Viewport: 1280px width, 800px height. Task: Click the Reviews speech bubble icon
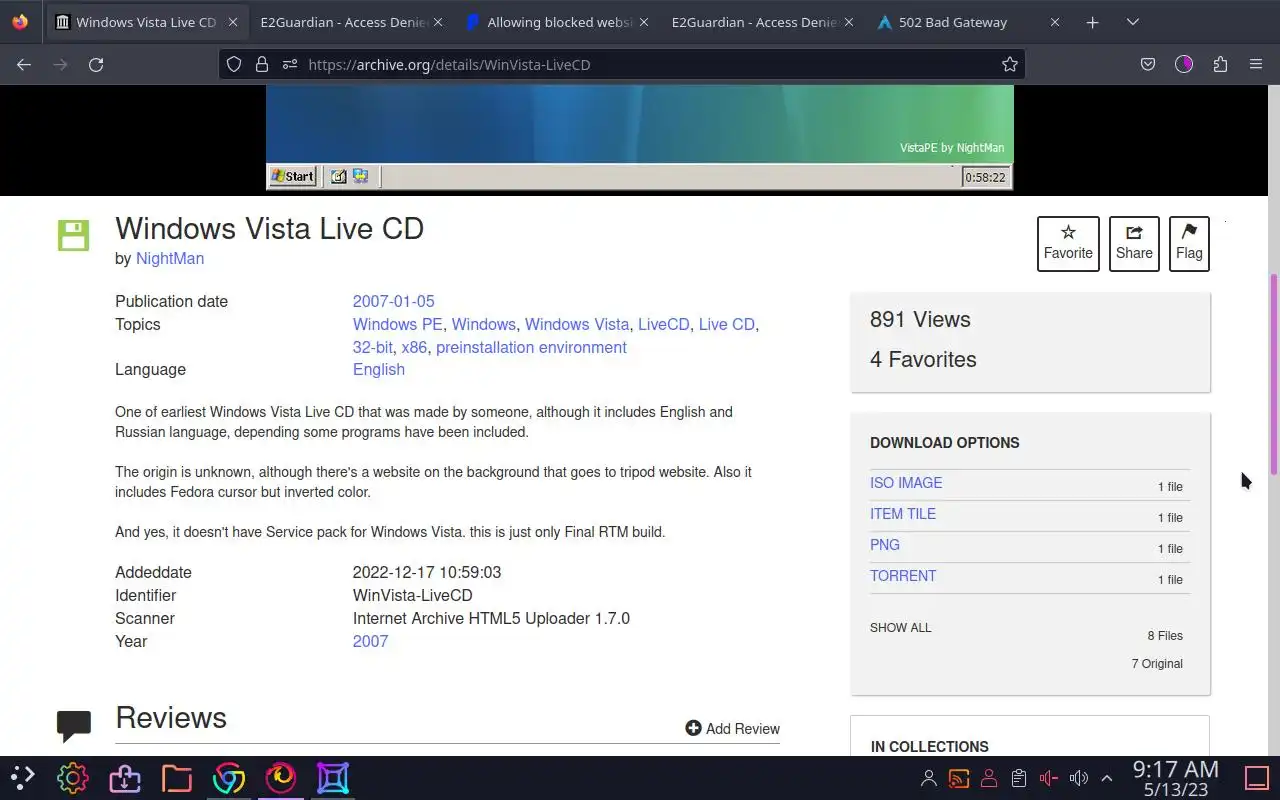[74, 726]
